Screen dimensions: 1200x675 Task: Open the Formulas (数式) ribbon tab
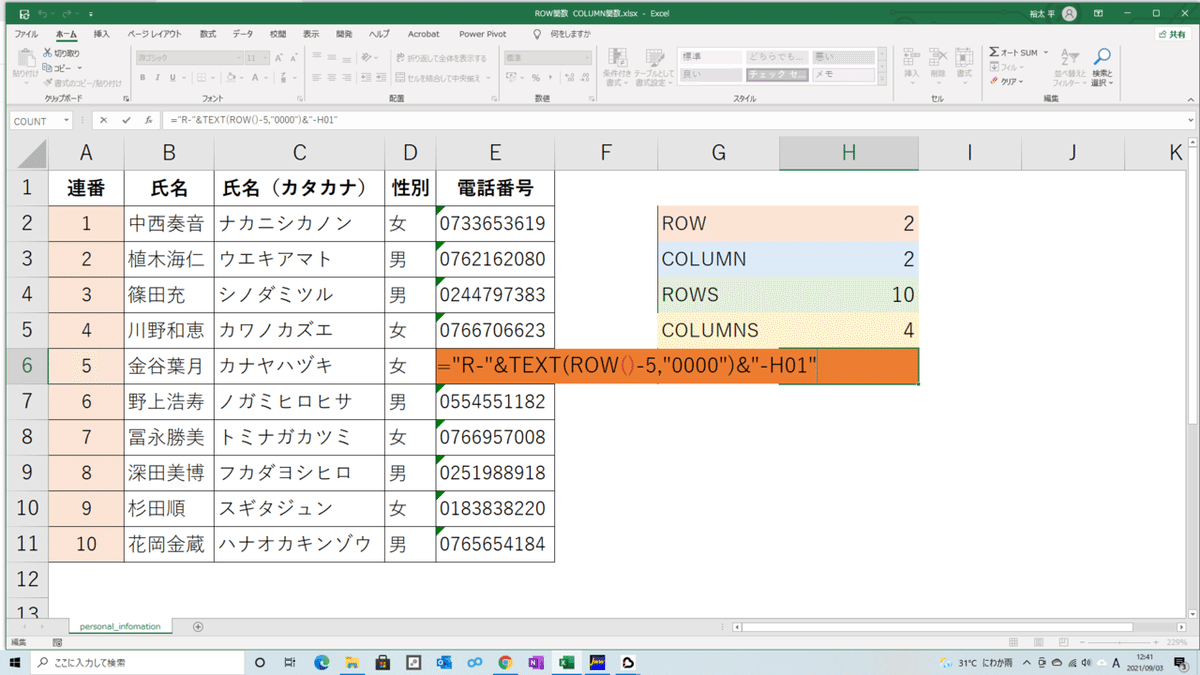(x=208, y=34)
